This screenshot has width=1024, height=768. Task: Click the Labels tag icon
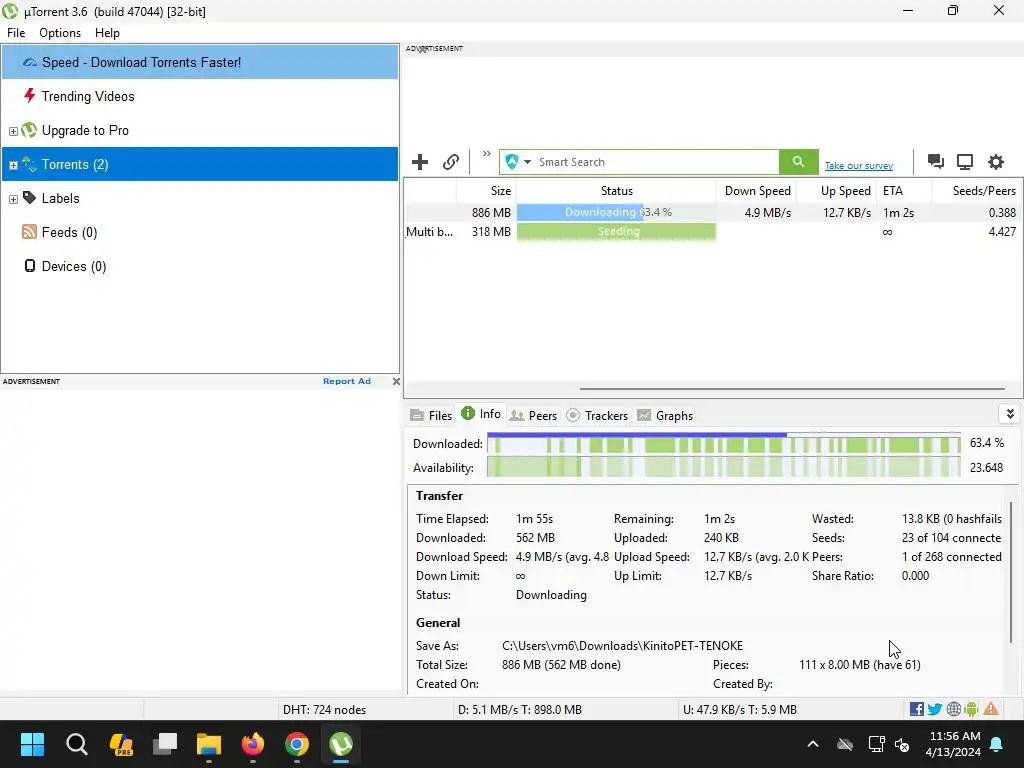point(29,197)
